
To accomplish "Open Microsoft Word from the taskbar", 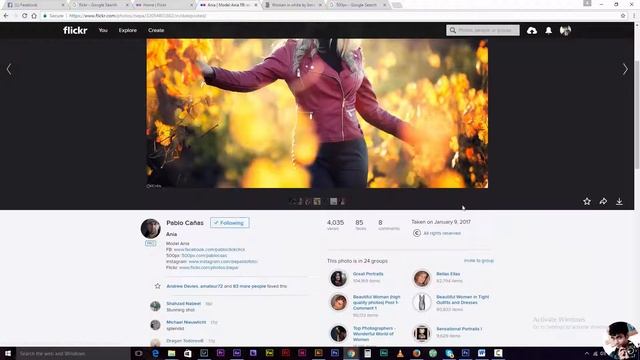I will click(482, 353).
